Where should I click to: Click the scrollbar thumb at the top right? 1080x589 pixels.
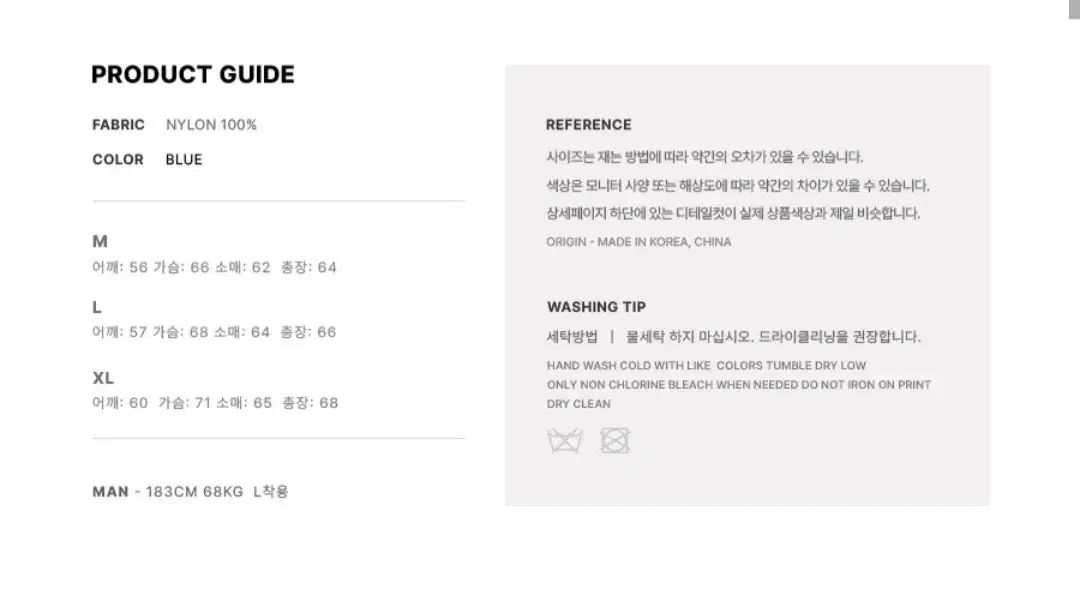pos(1074,9)
